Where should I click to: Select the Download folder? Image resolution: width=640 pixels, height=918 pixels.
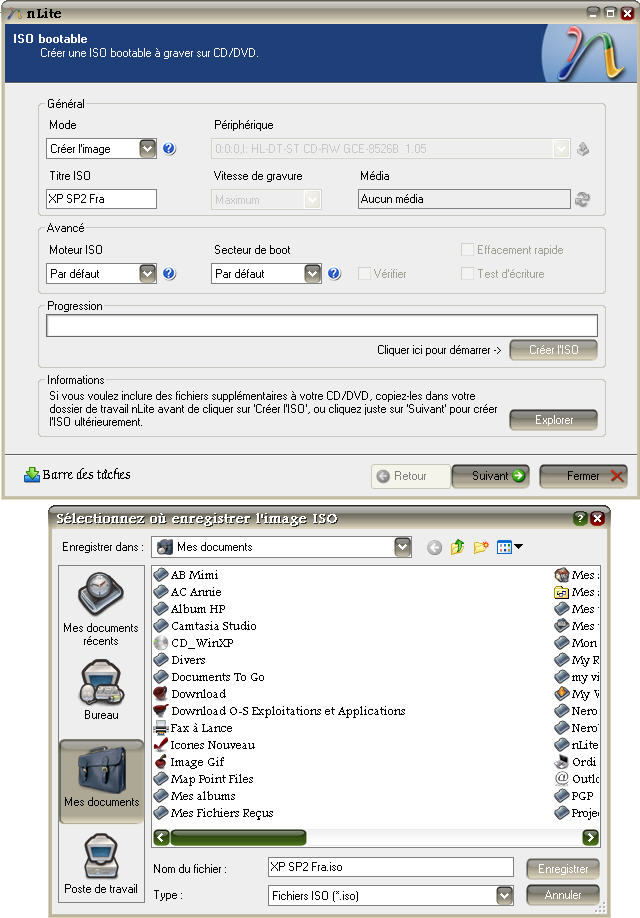[x=190, y=694]
